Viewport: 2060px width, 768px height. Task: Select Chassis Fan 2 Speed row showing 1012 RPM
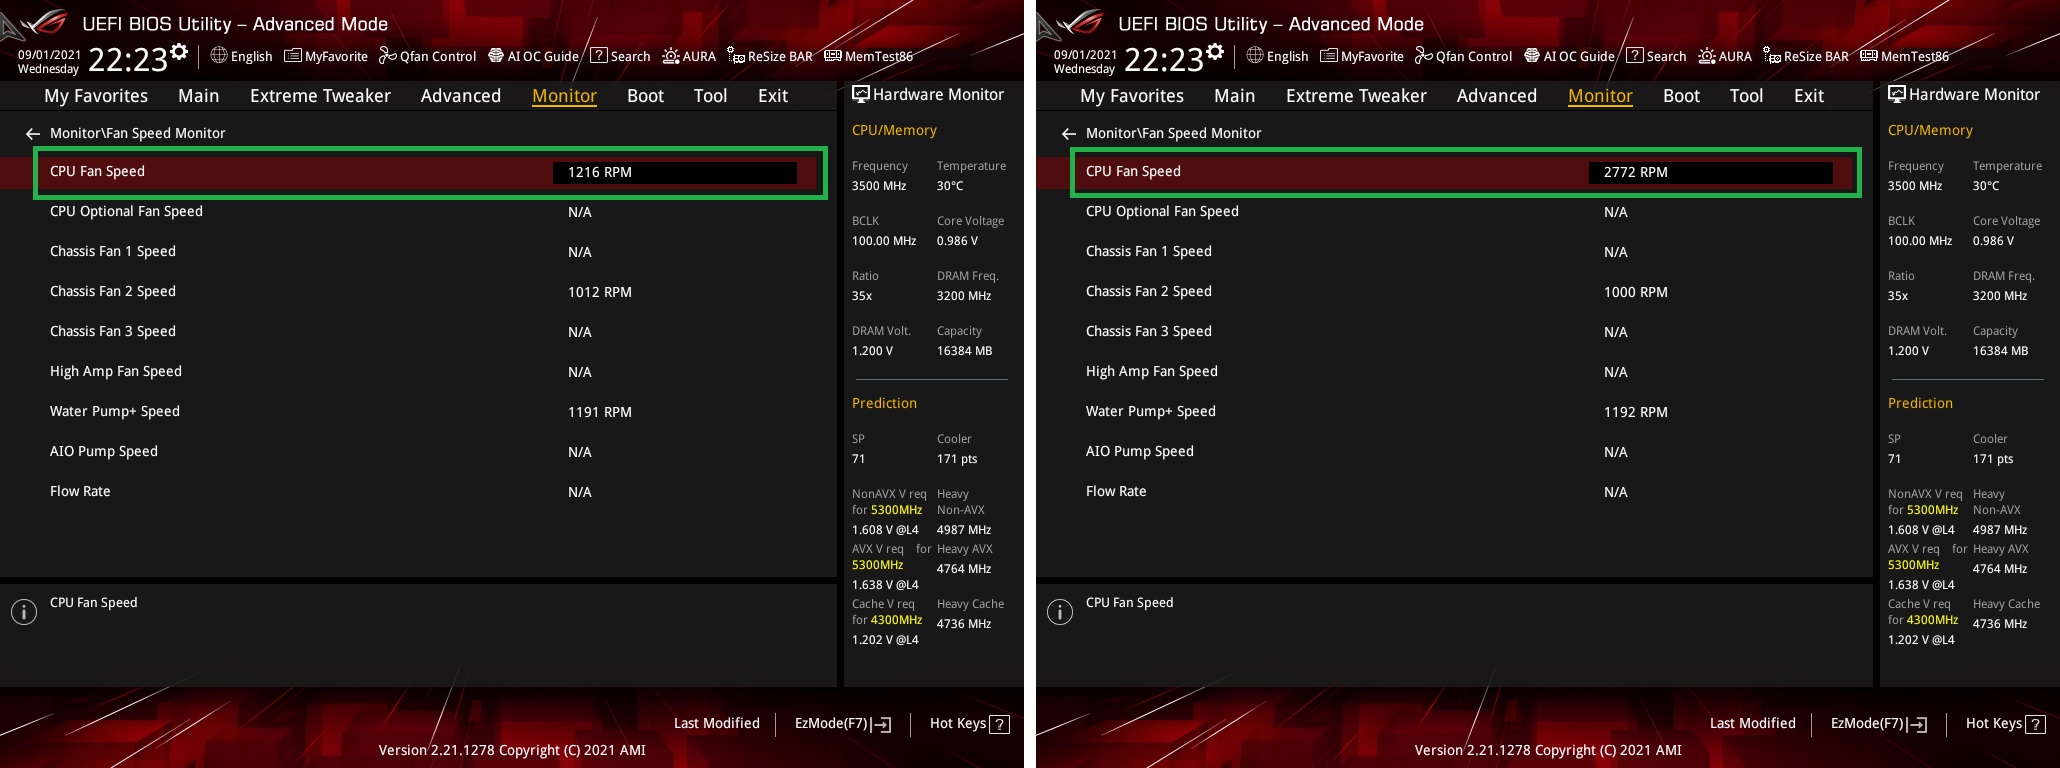[x=430, y=292]
